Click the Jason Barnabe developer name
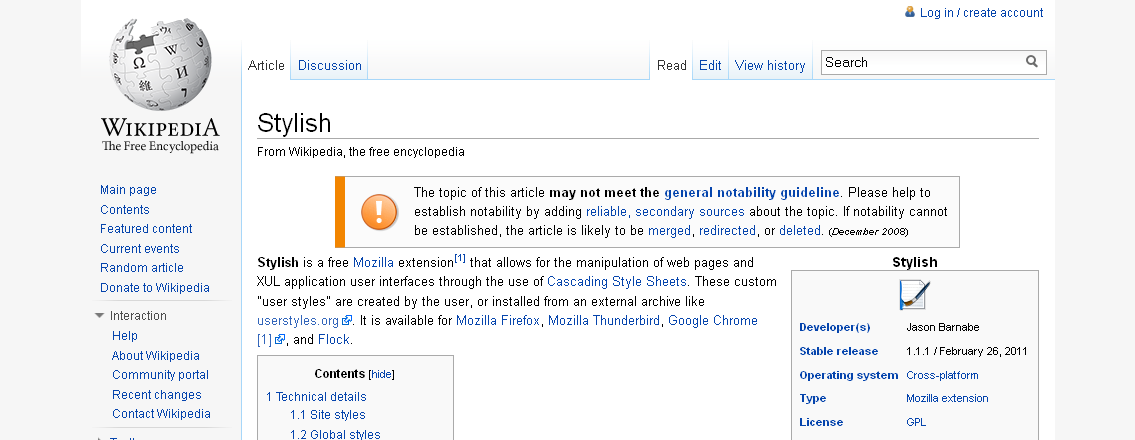 pyautogui.click(x=942, y=327)
